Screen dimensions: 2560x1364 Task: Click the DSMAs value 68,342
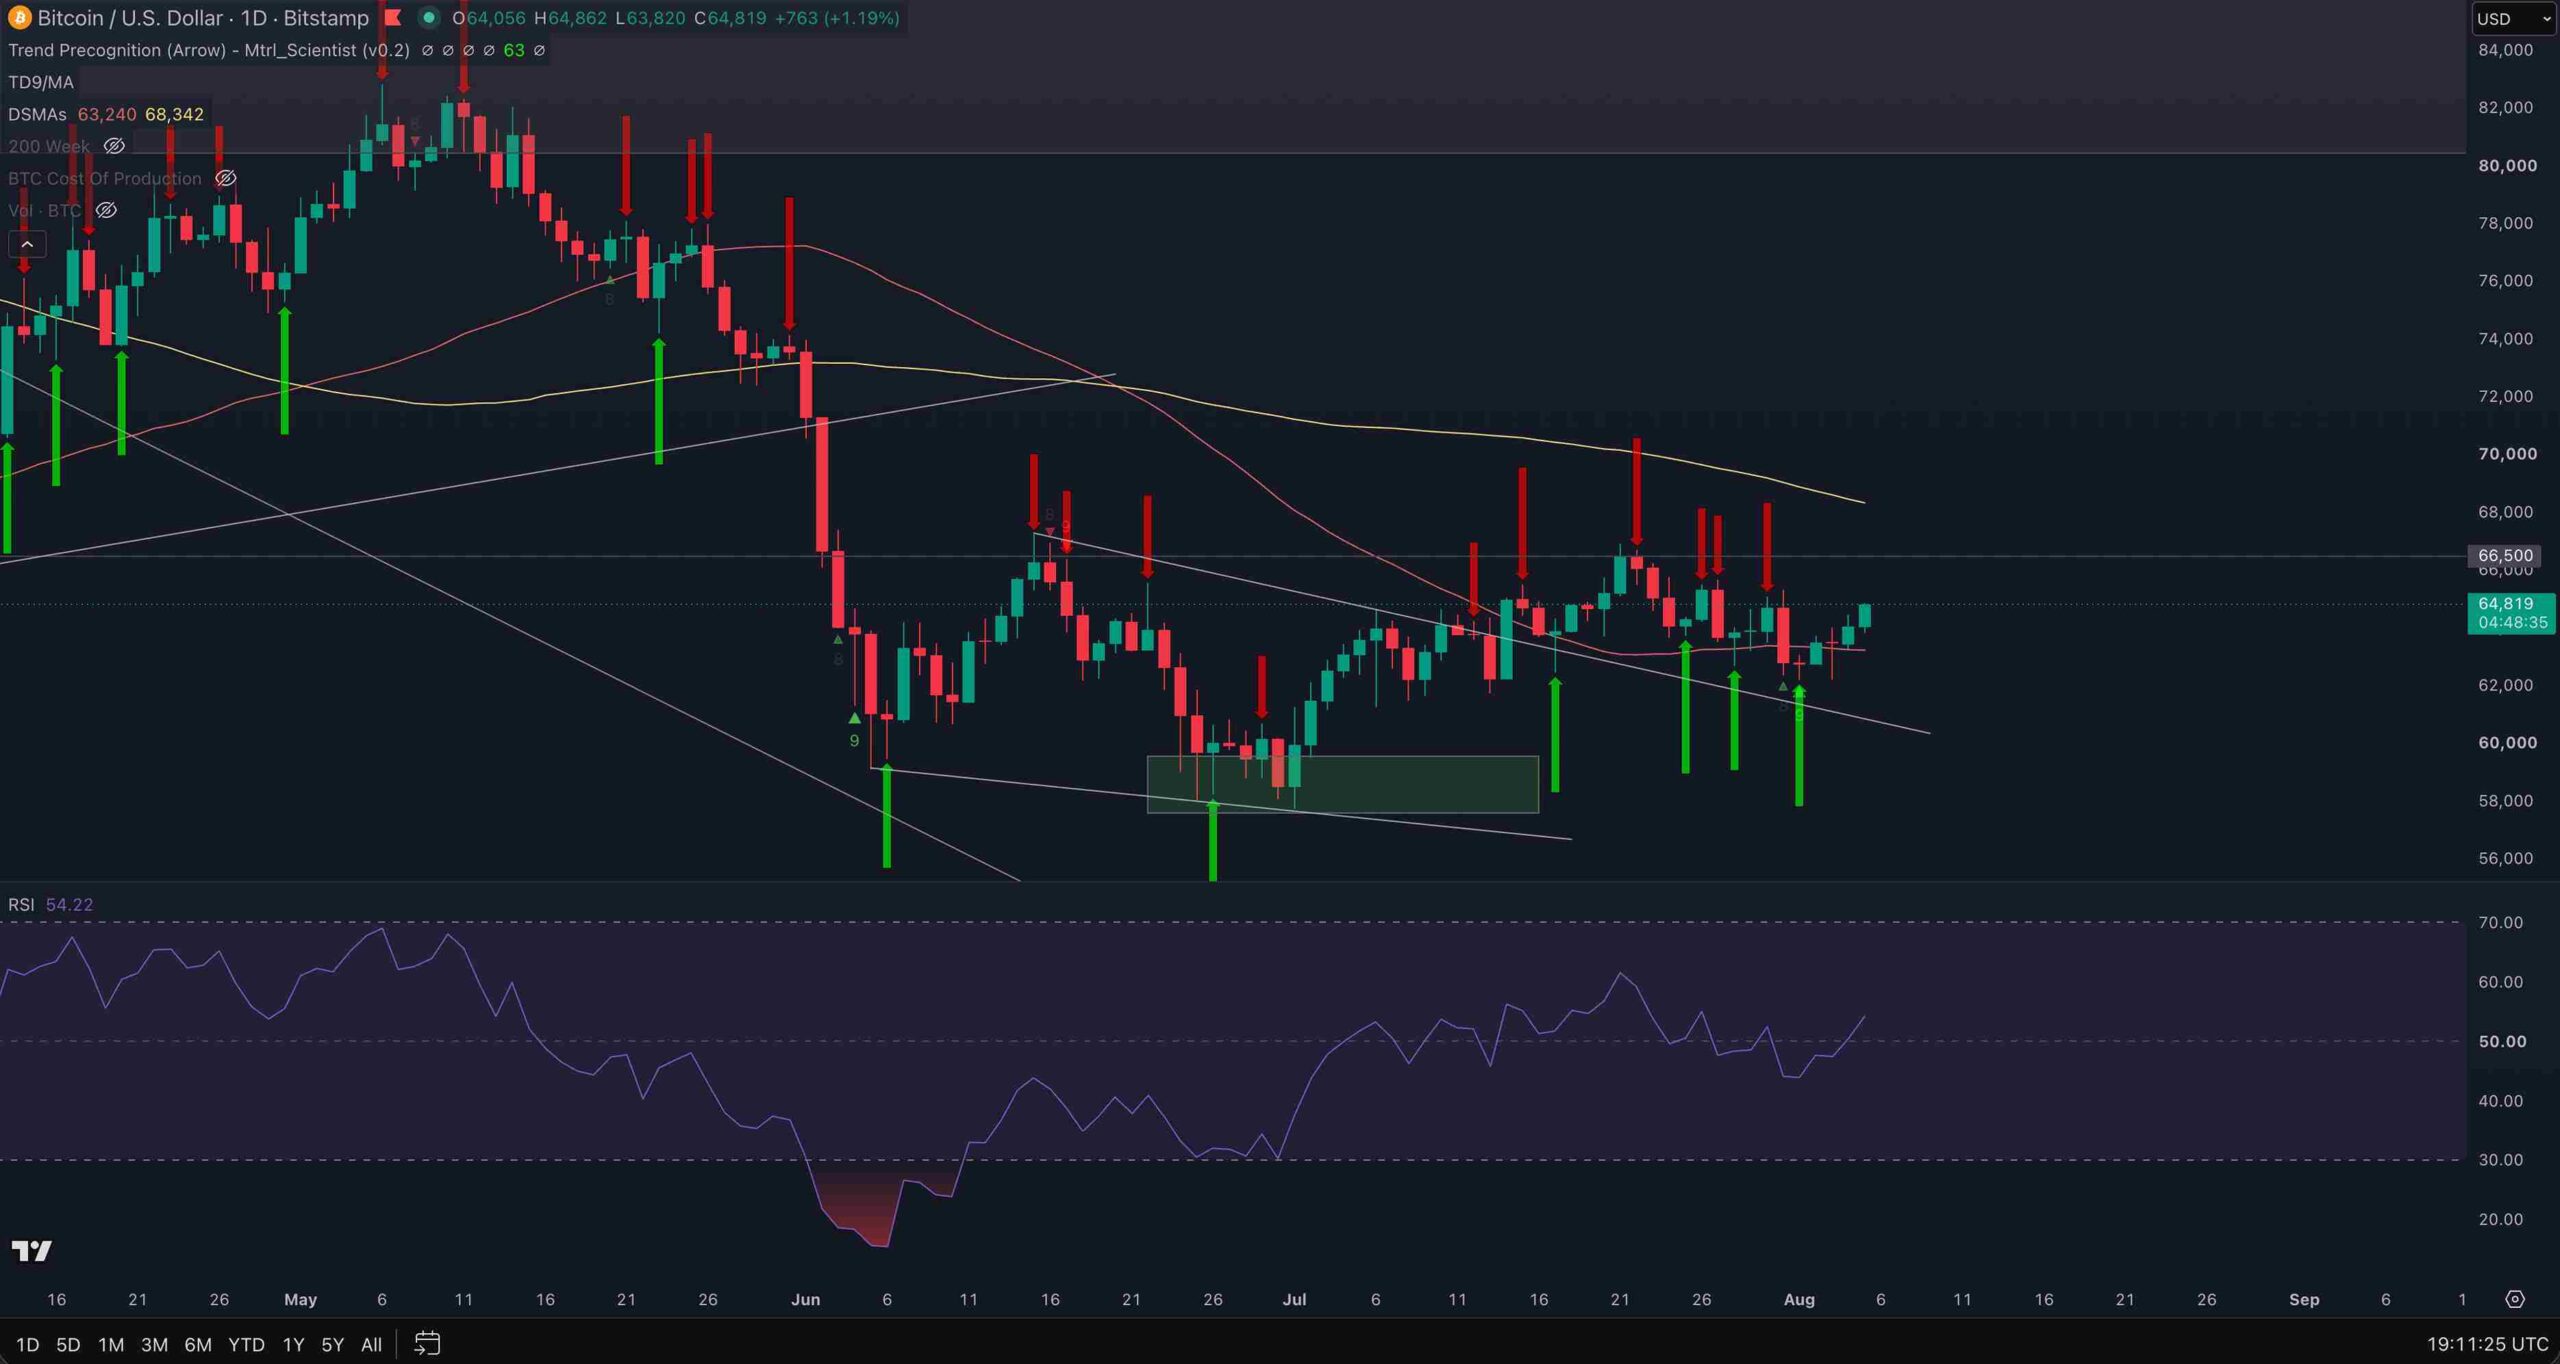174,114
